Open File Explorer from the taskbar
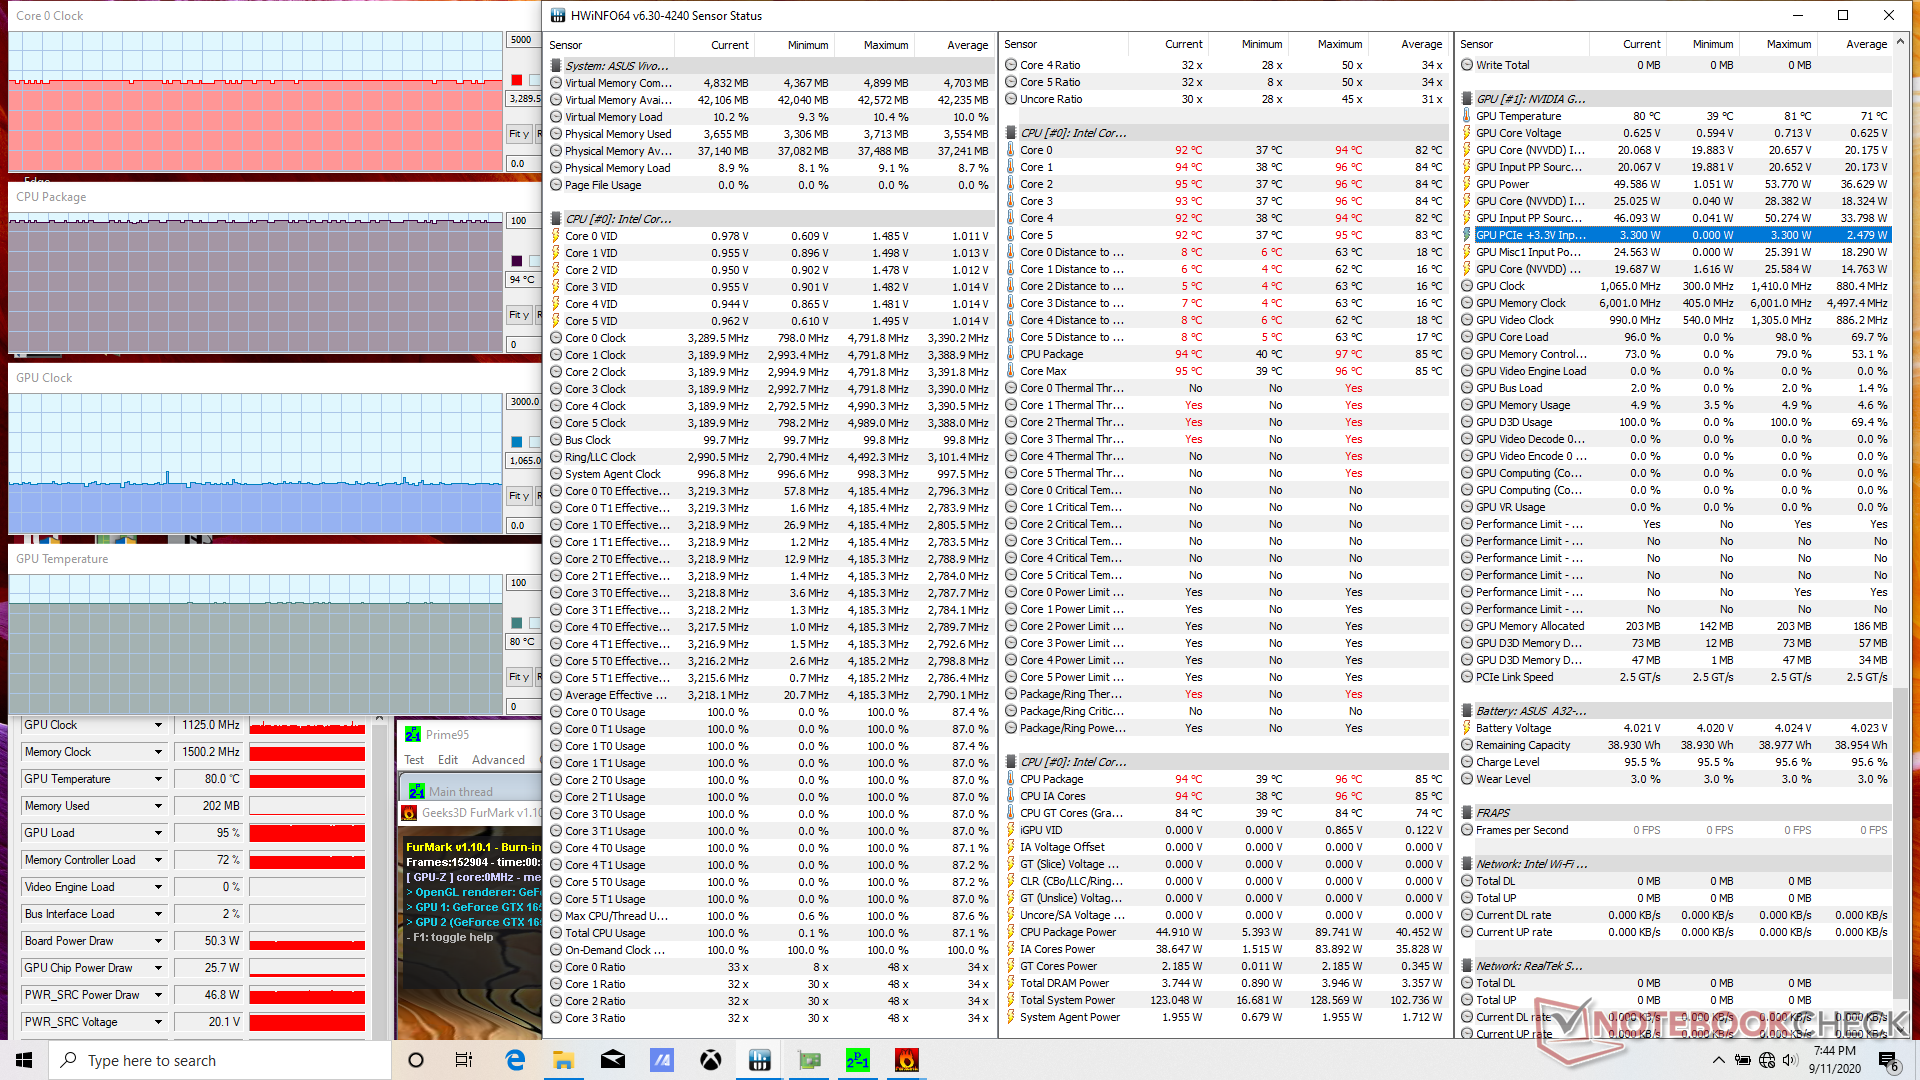1920x1080 pixels. 563,1060
